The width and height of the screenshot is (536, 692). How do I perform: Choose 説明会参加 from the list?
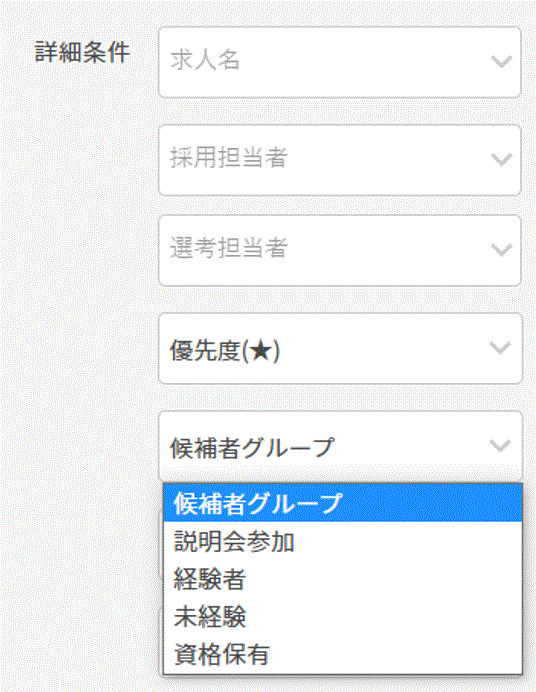click(343, 541)
